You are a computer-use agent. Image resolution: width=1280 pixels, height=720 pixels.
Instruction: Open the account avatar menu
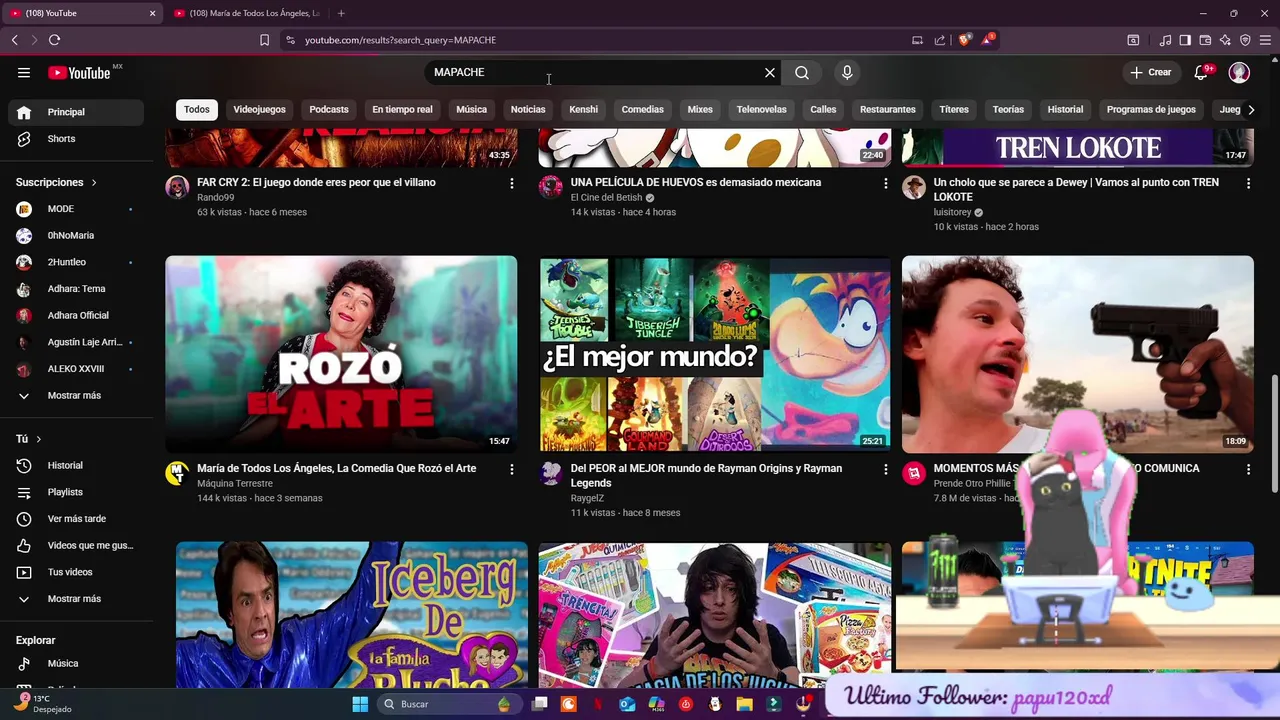(1239, 72)
